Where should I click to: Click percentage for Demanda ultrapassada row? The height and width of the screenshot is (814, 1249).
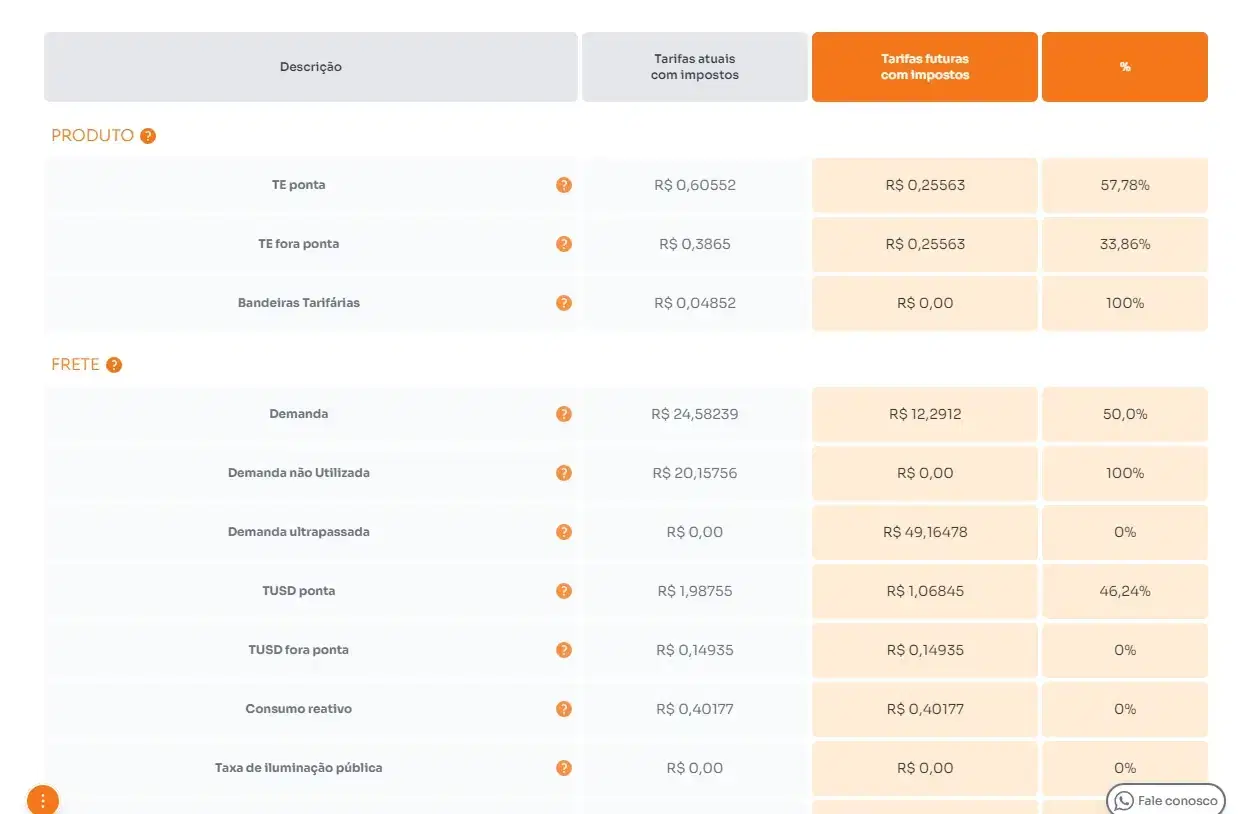pos(1125,532)
